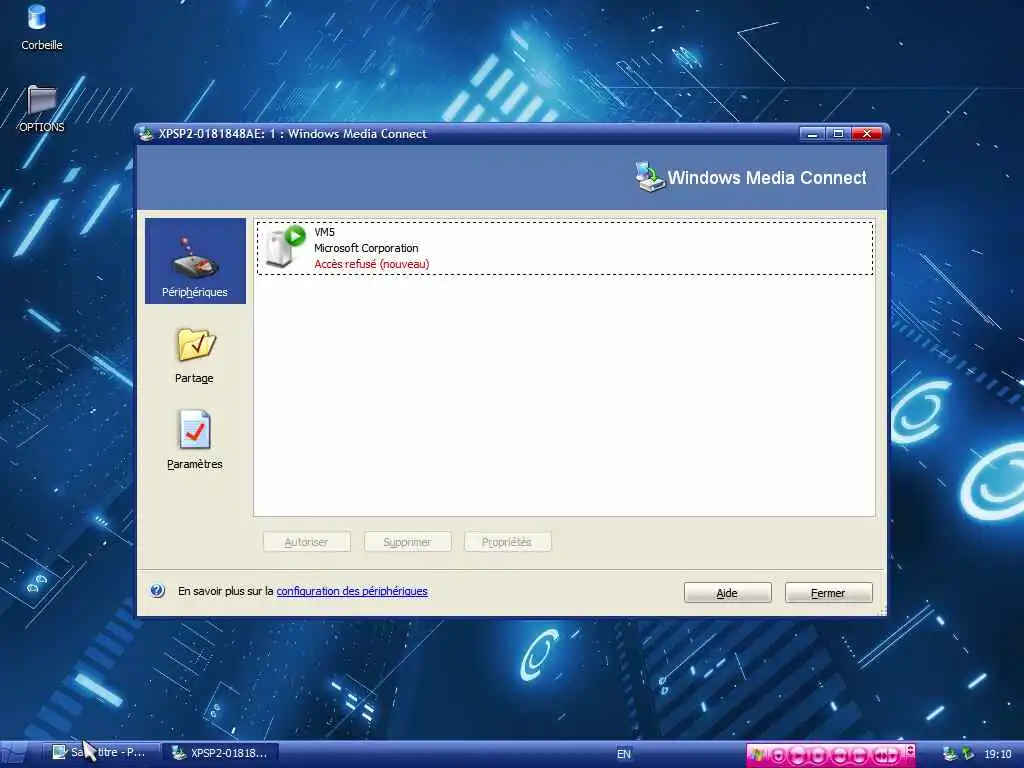Image resolution: width=1024 pixels, height=768 pixels.
Task: Open the Paramètres settings section
Action: point(195,440)
